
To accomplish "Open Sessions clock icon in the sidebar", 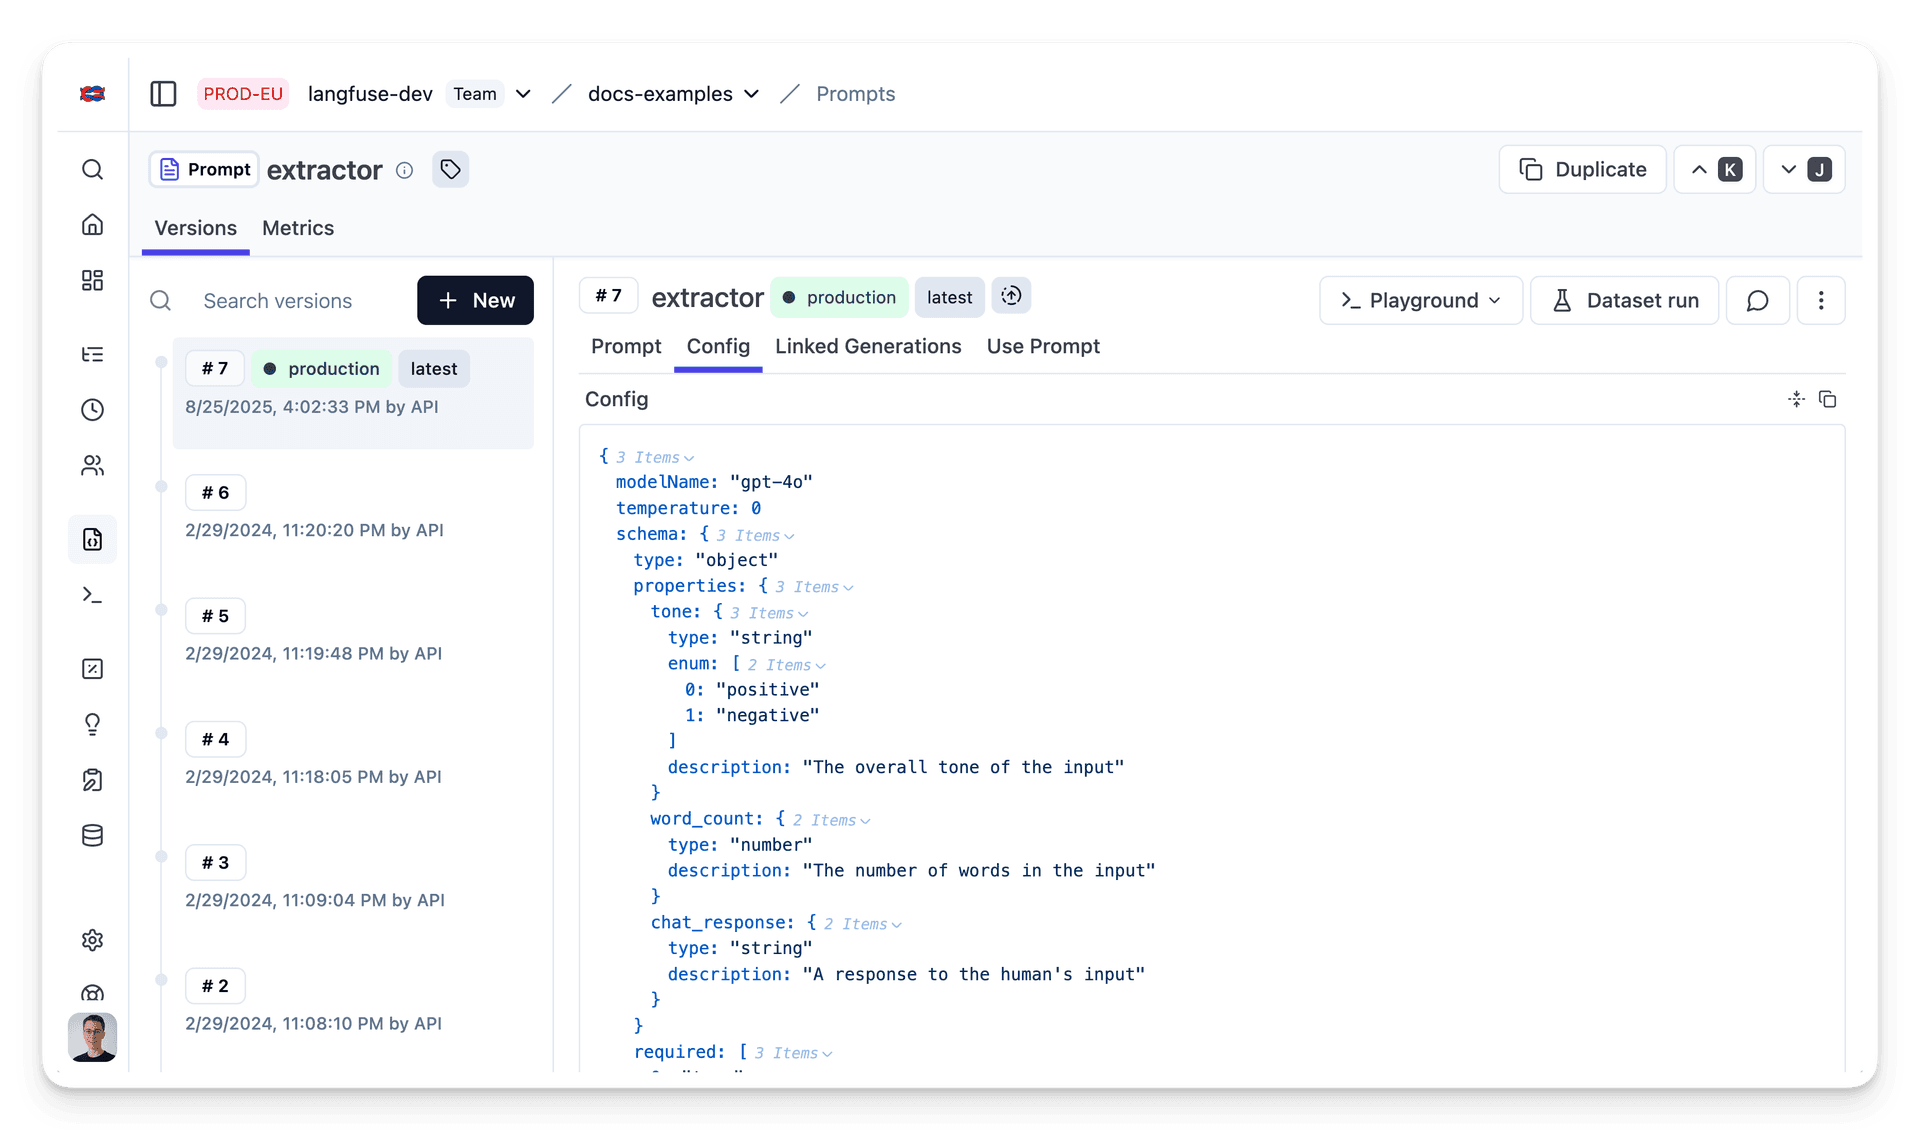I will 92,409.
